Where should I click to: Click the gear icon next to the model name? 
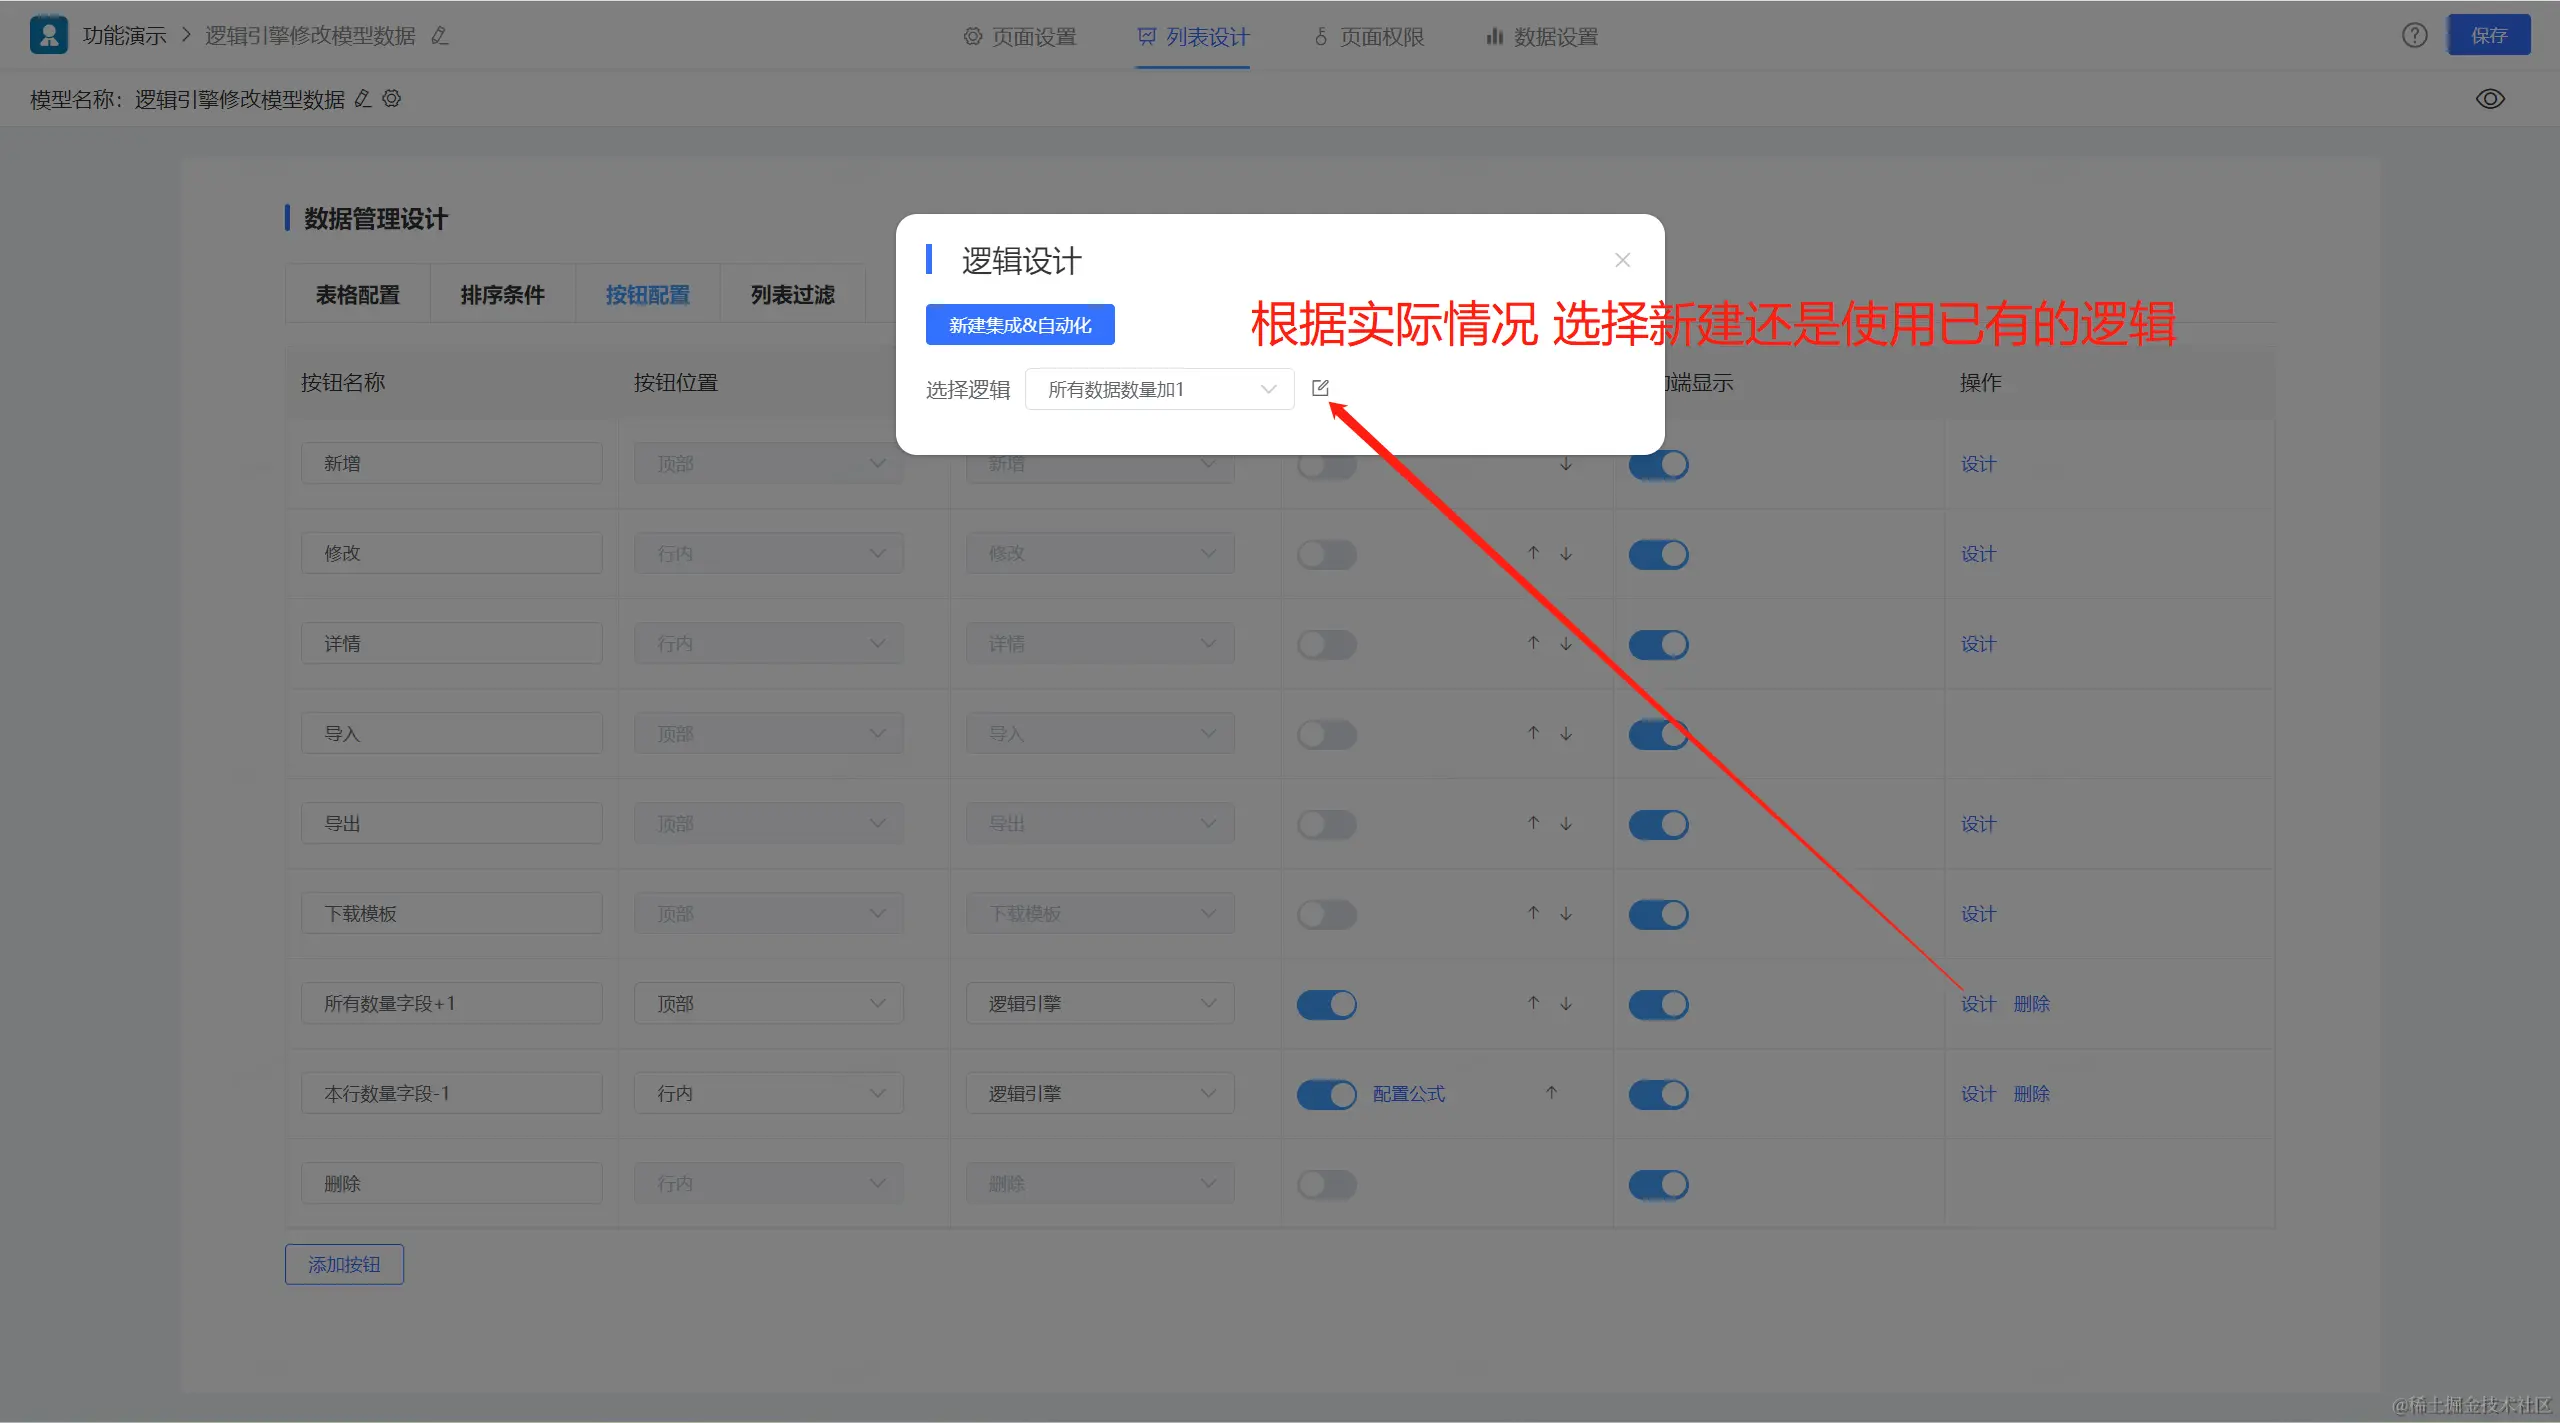pyautogui.click(x=392, y=99)
